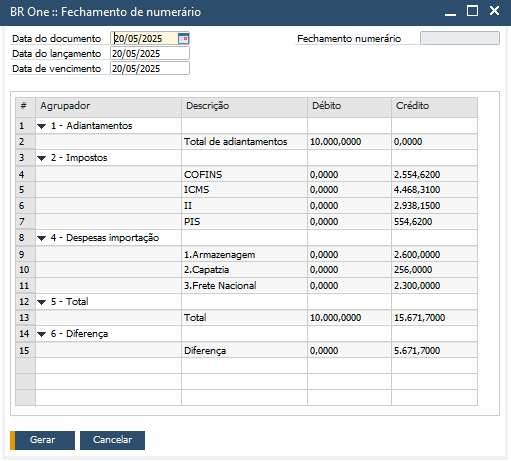Viewport: 511px width, 461px height.
Task: Click the Fechamento numerário field
Action: 460,38
